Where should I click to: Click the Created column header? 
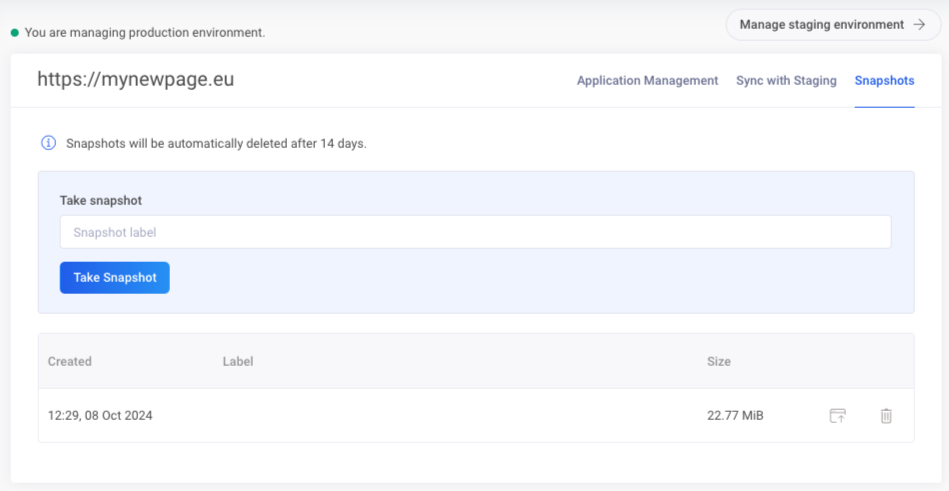point(70,361)
